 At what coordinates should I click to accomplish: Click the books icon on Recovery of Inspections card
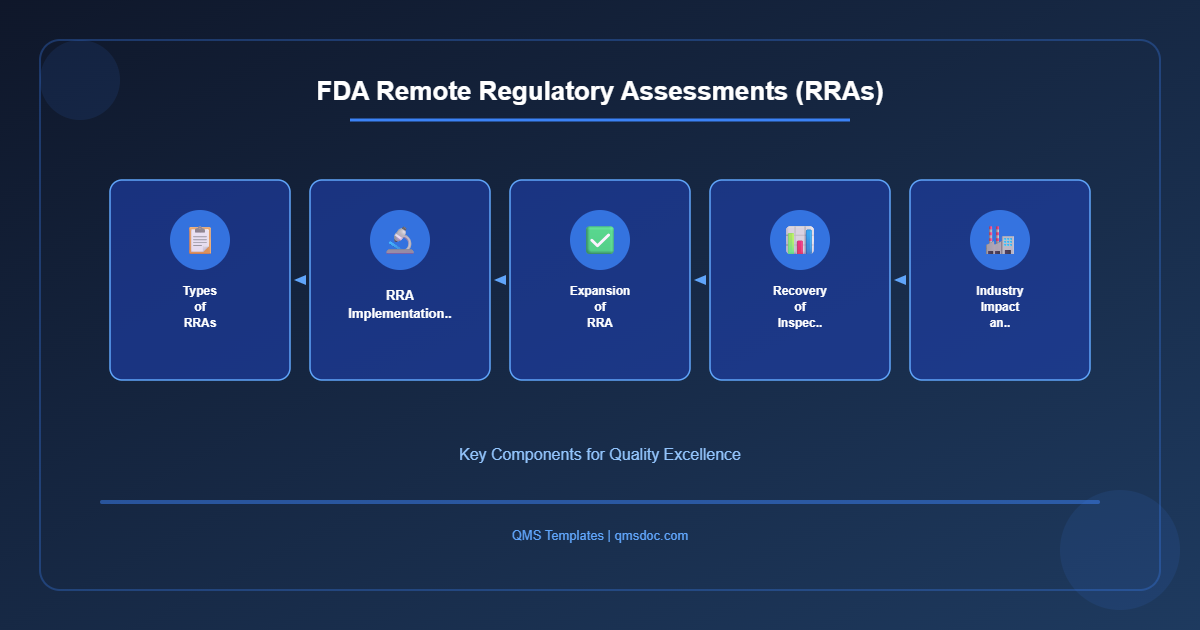799,239
